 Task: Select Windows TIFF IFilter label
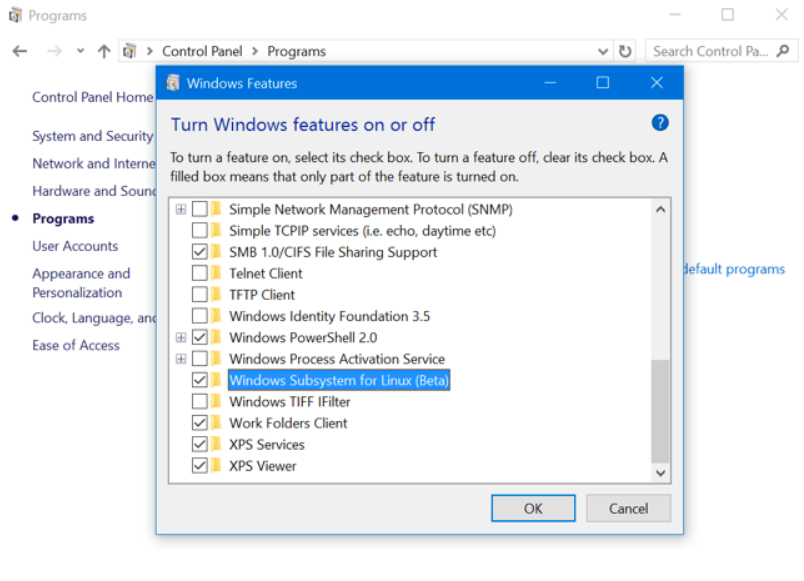click(x=290, y=402)
